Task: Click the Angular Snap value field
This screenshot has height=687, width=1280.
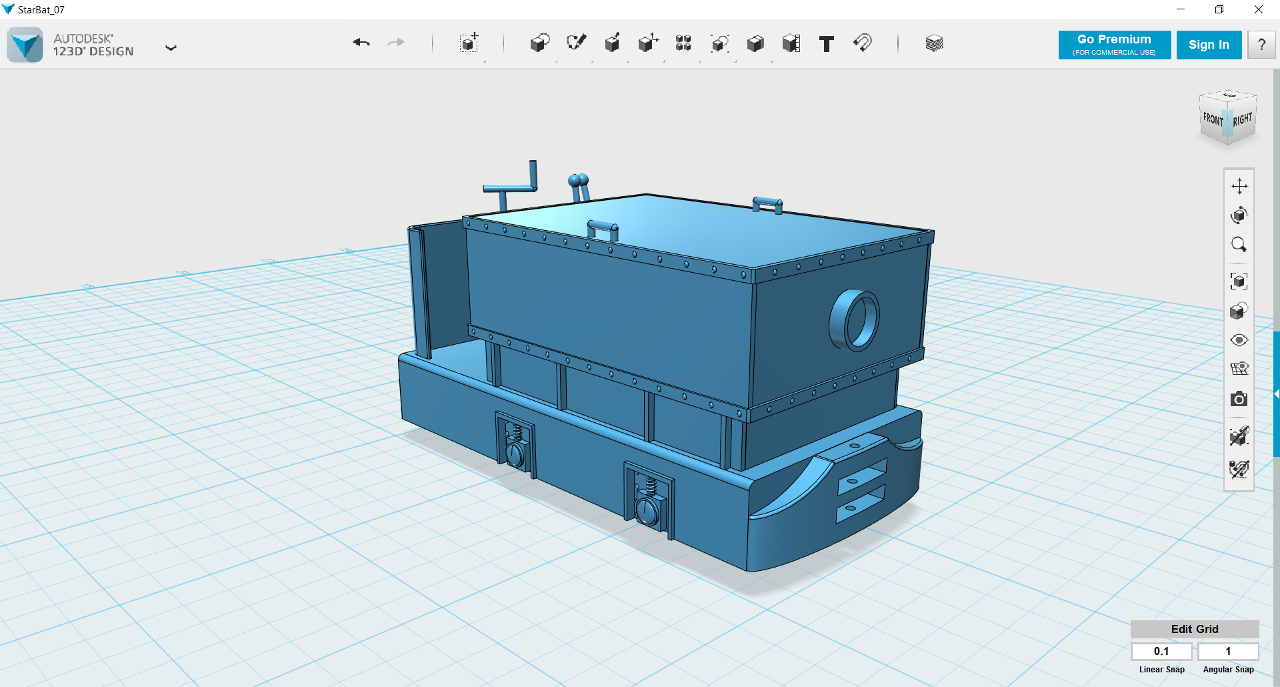Action: (1228, 652)
